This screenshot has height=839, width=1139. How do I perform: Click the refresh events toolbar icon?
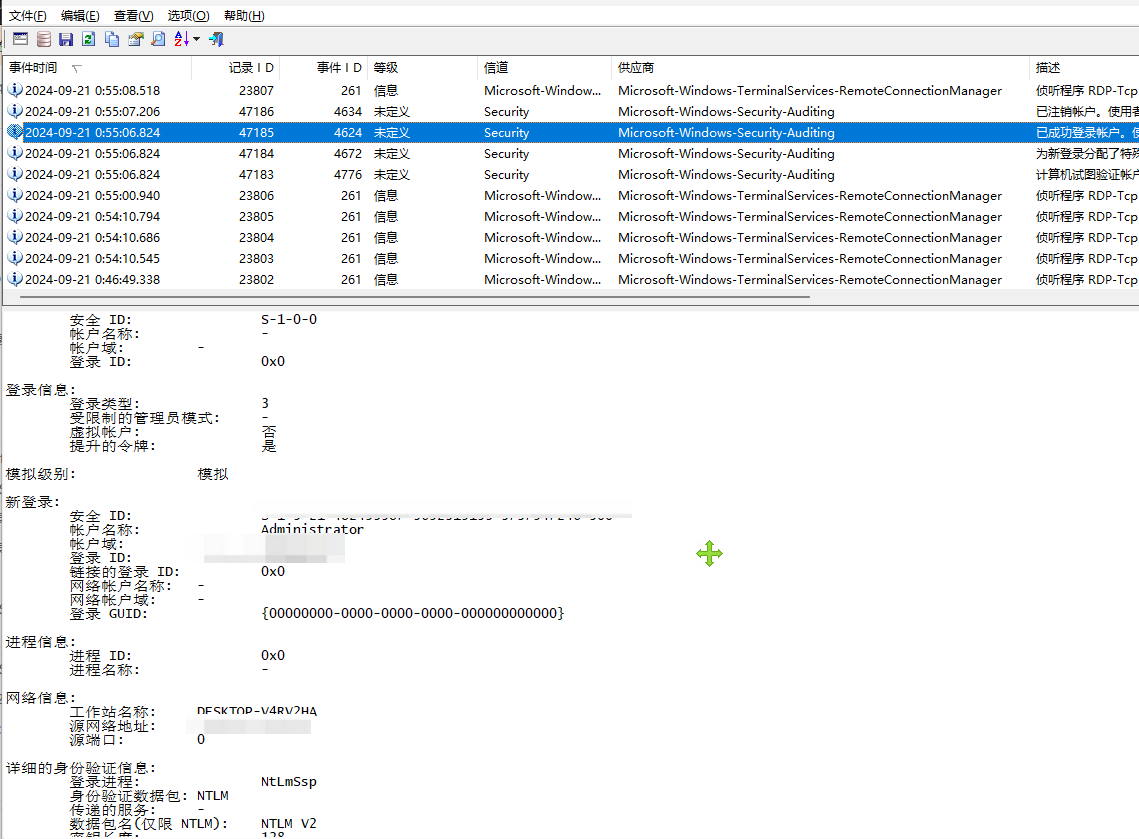click(88, 39)
